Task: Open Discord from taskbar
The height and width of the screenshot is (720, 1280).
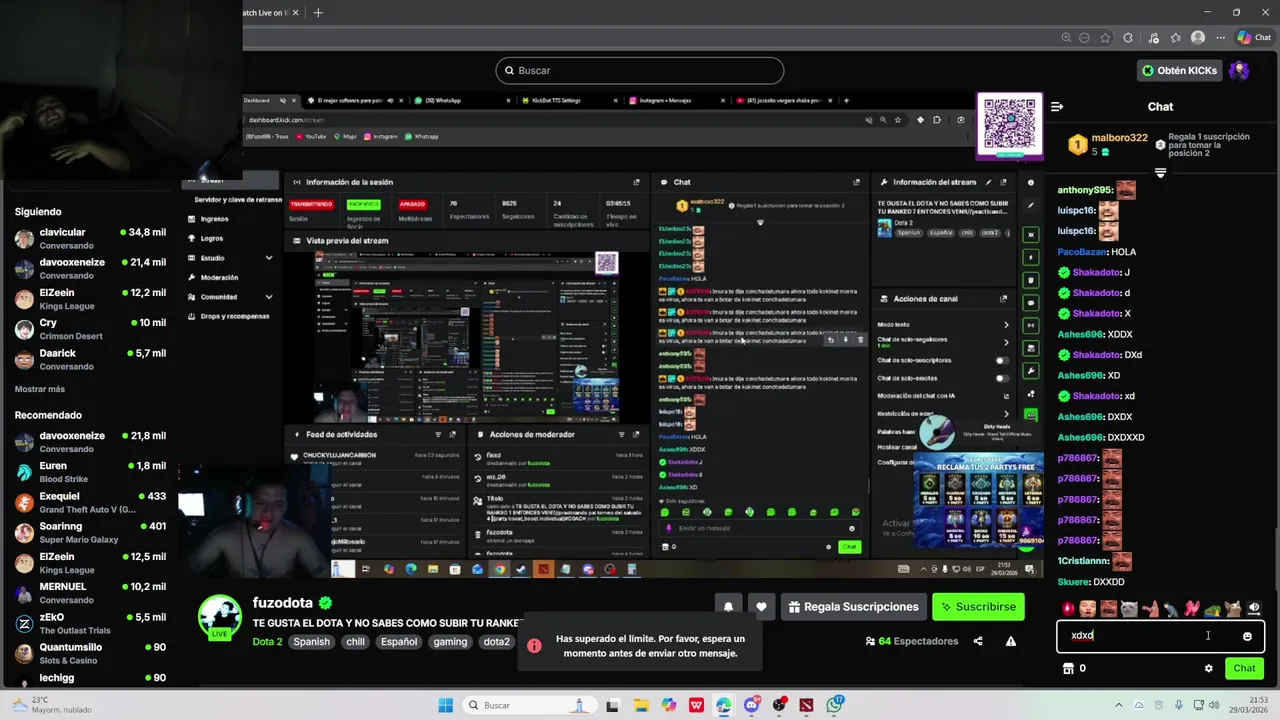Action: click(x=751, y=705)
